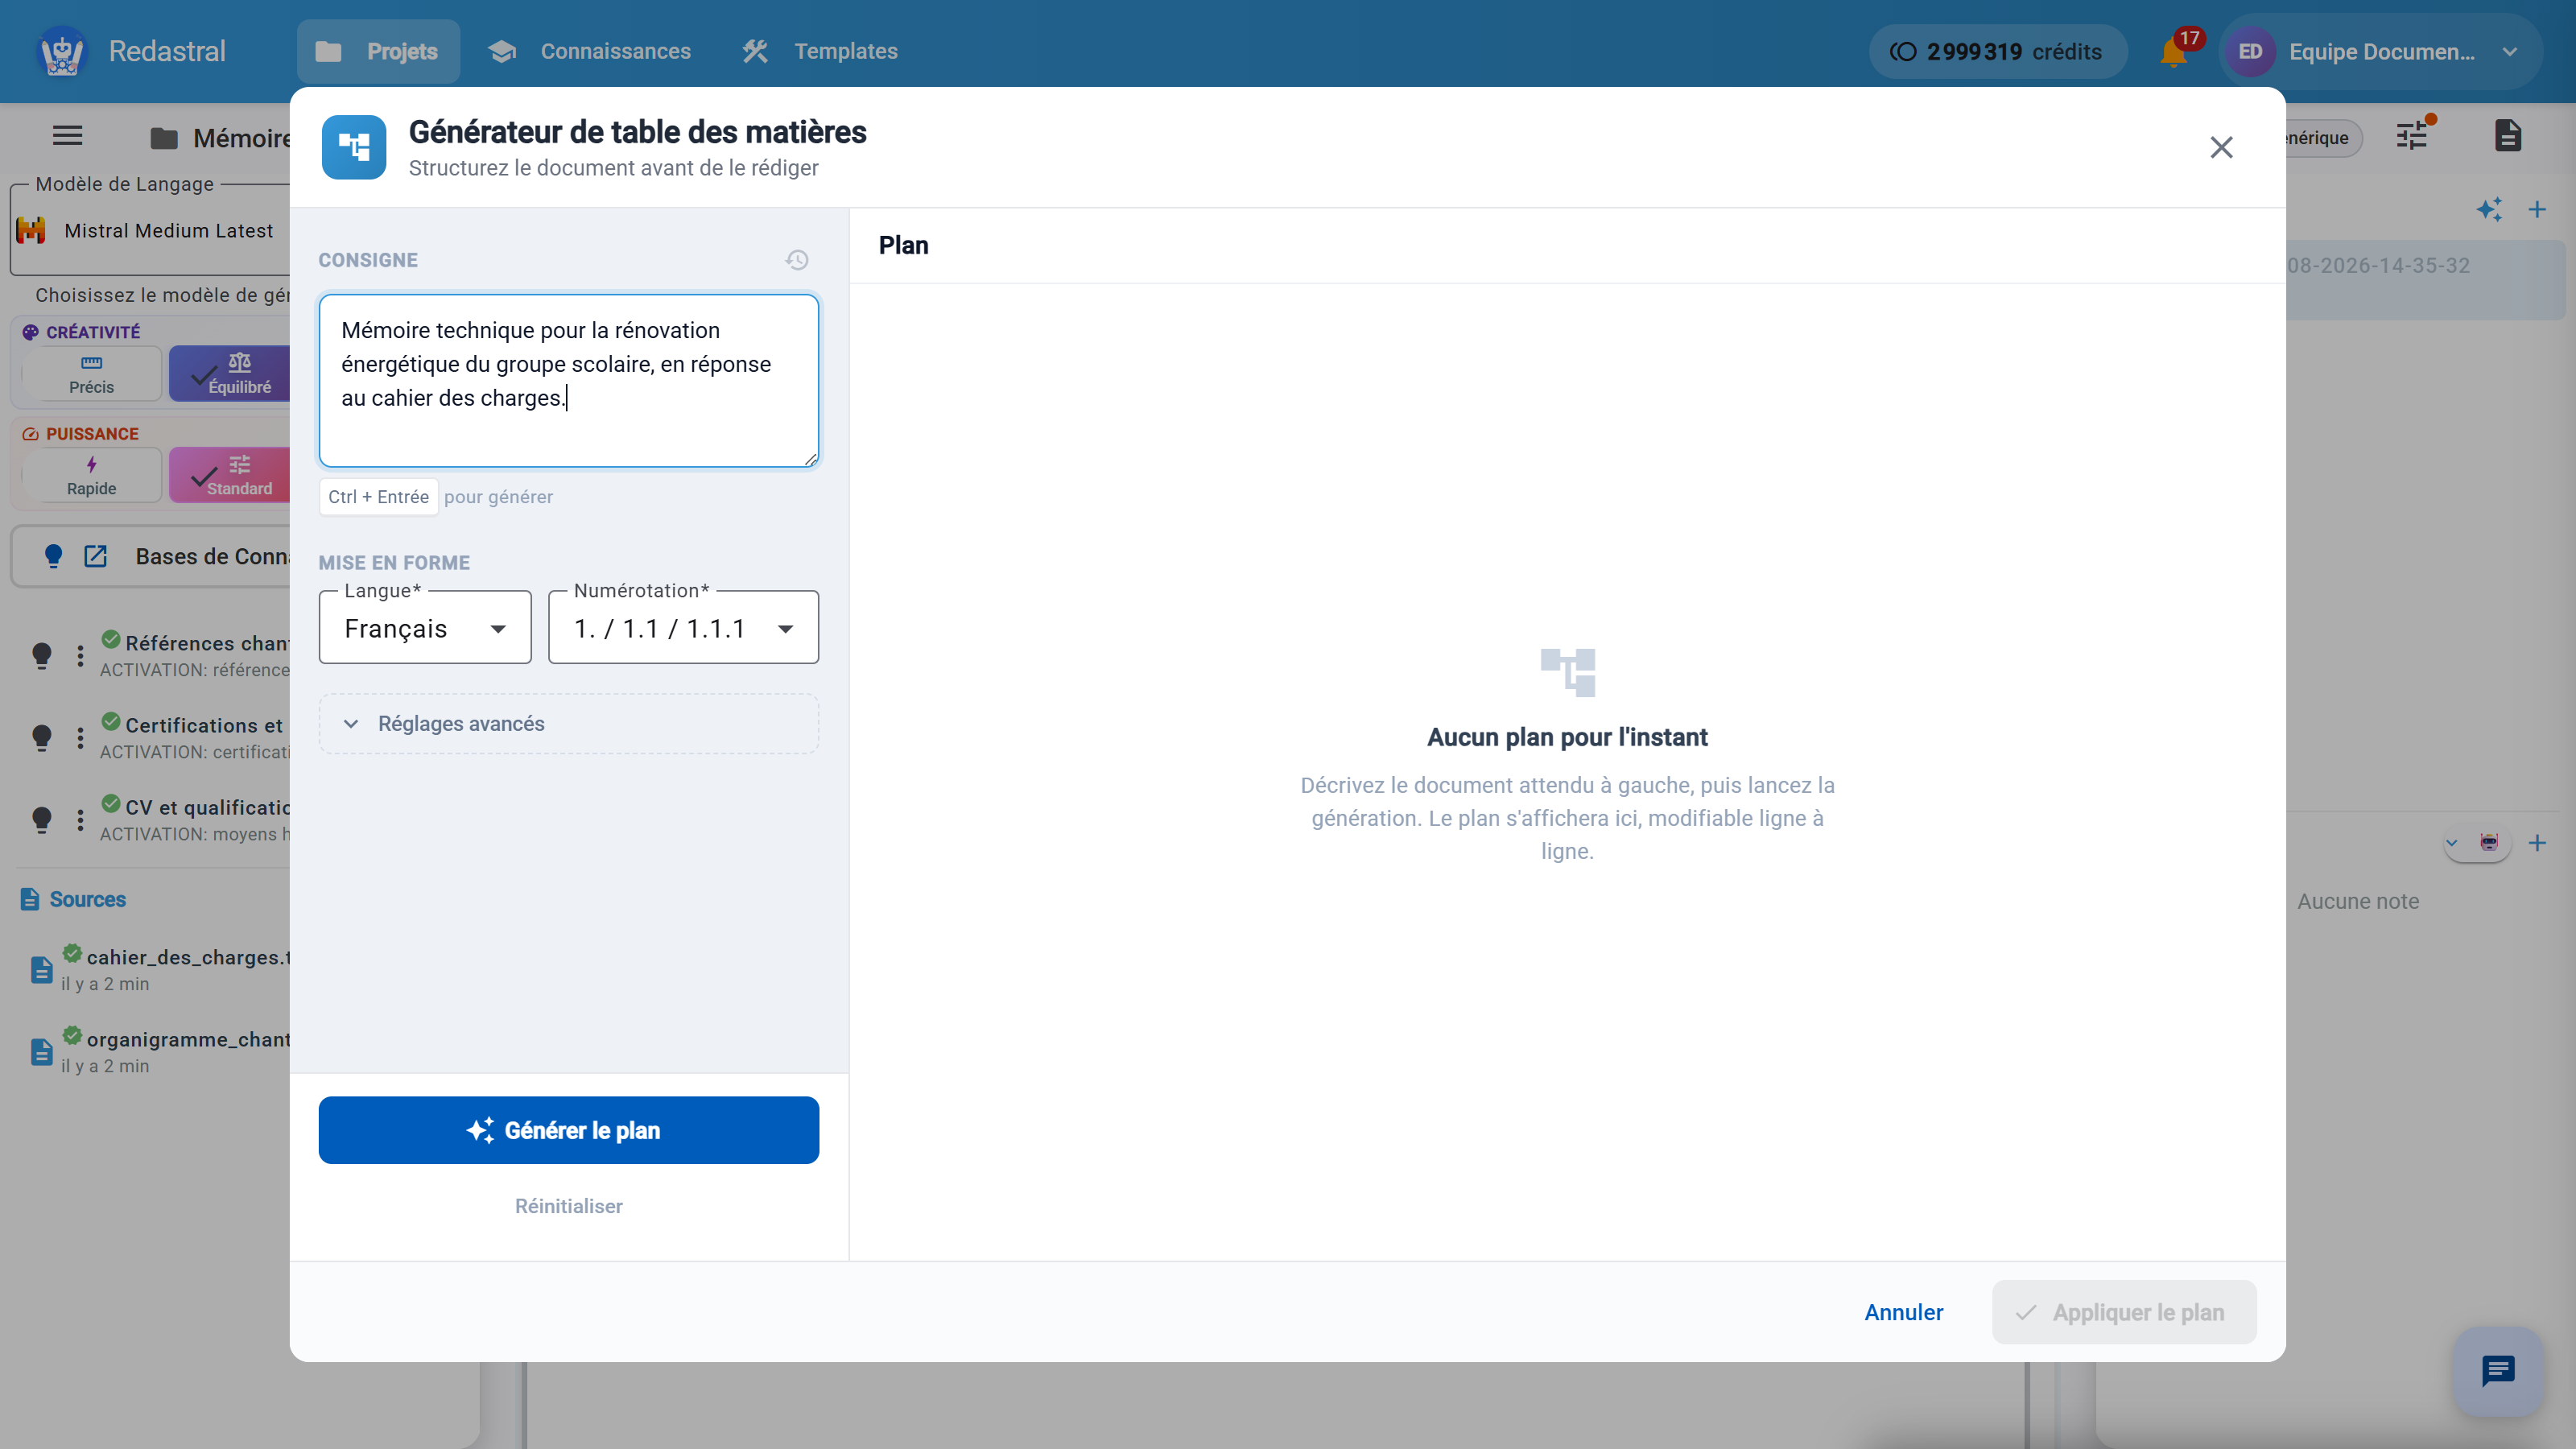The width and height of the screenshot is (2576, 1449).
Task: Click the Sources document icon
Action: click(x=30, y=899)
